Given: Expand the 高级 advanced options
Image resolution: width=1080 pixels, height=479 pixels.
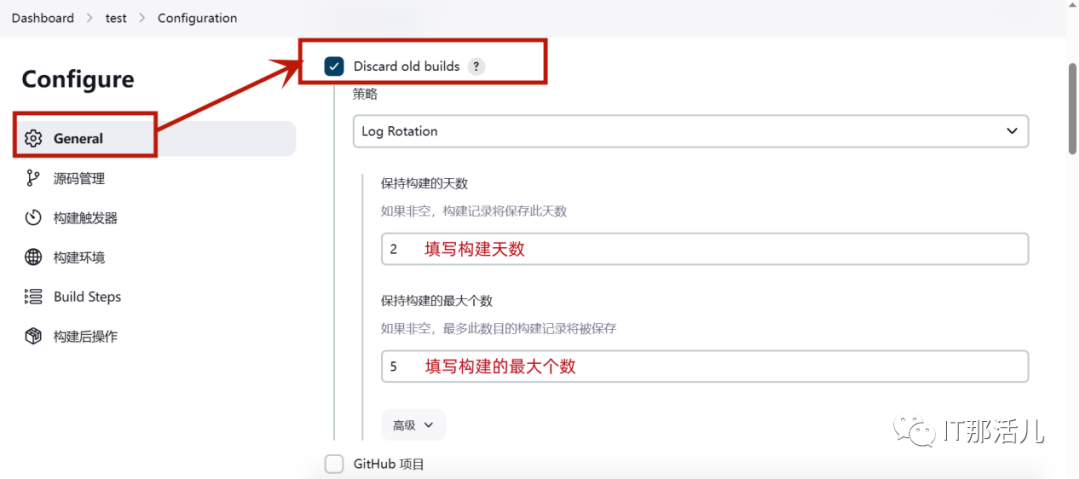Looking at the screenshot, I should pyautogui.click(x=413, y=425).
